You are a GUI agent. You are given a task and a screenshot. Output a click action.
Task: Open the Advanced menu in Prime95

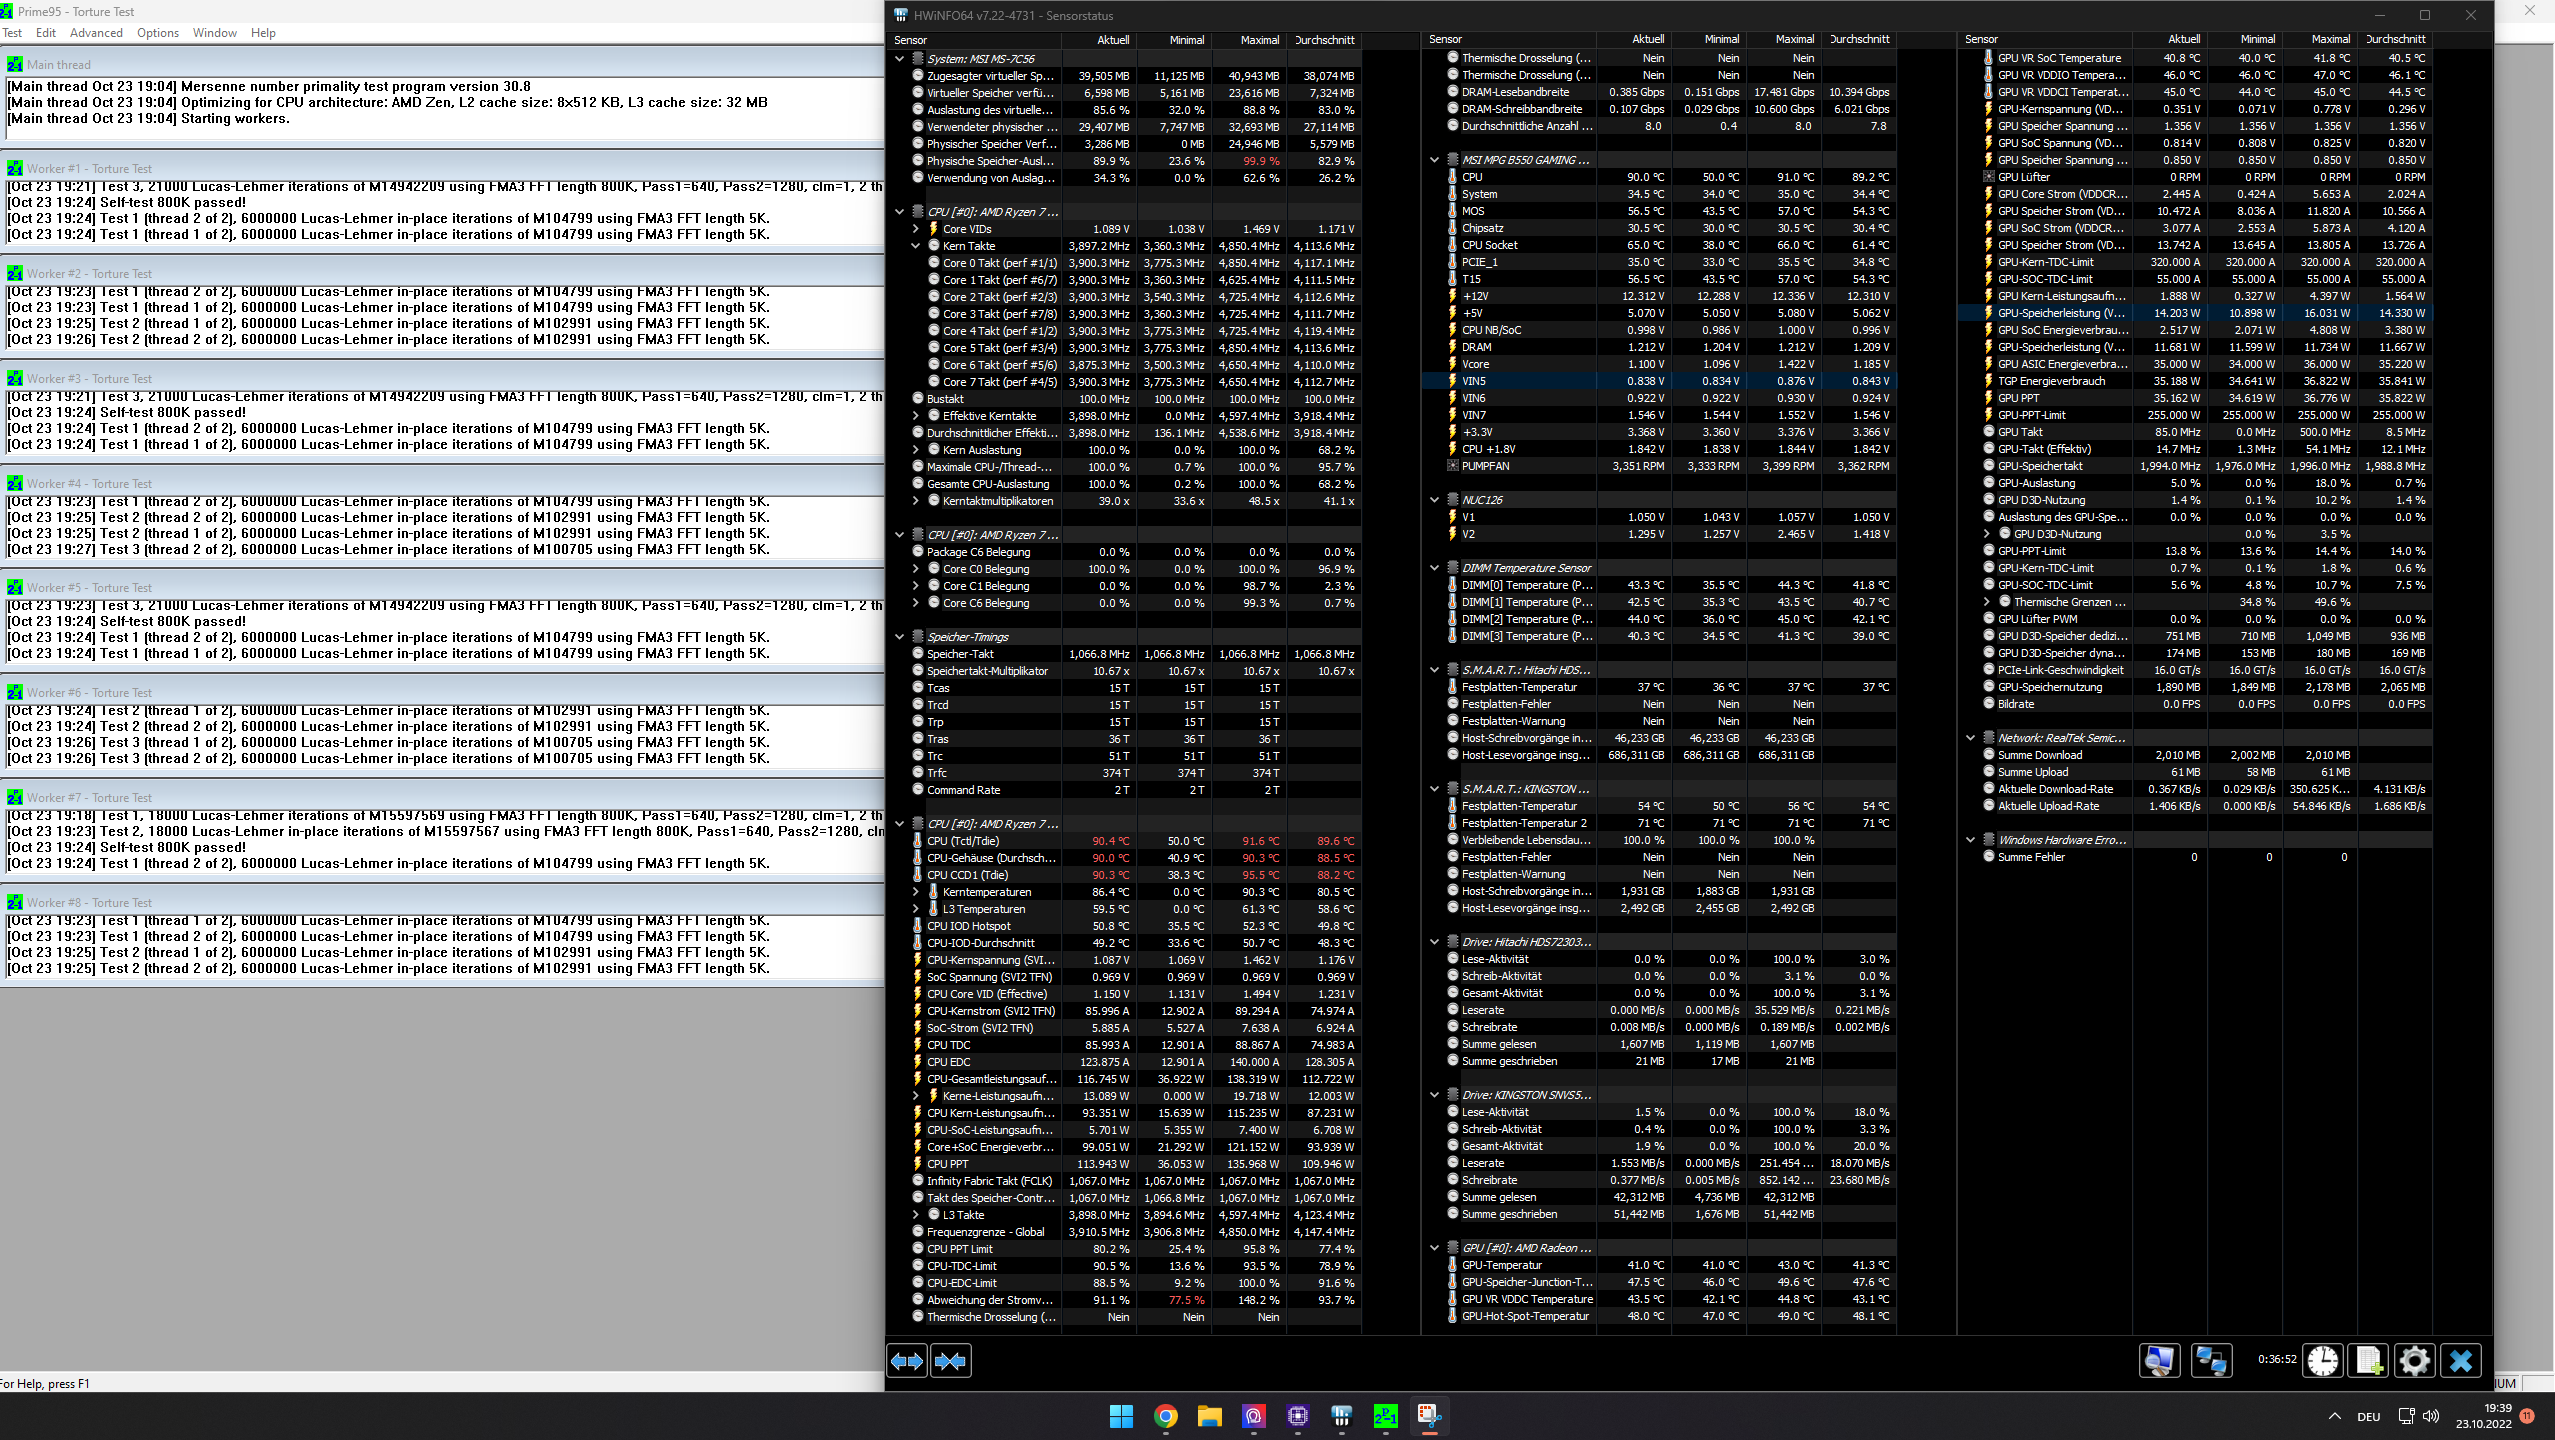click(96, 33)
